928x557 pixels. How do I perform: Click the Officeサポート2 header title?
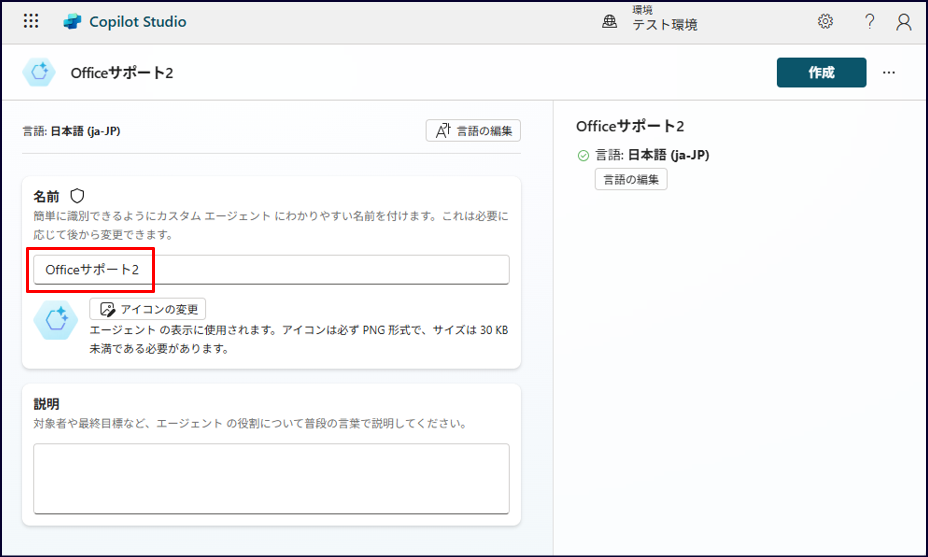[x=122, y=73]
